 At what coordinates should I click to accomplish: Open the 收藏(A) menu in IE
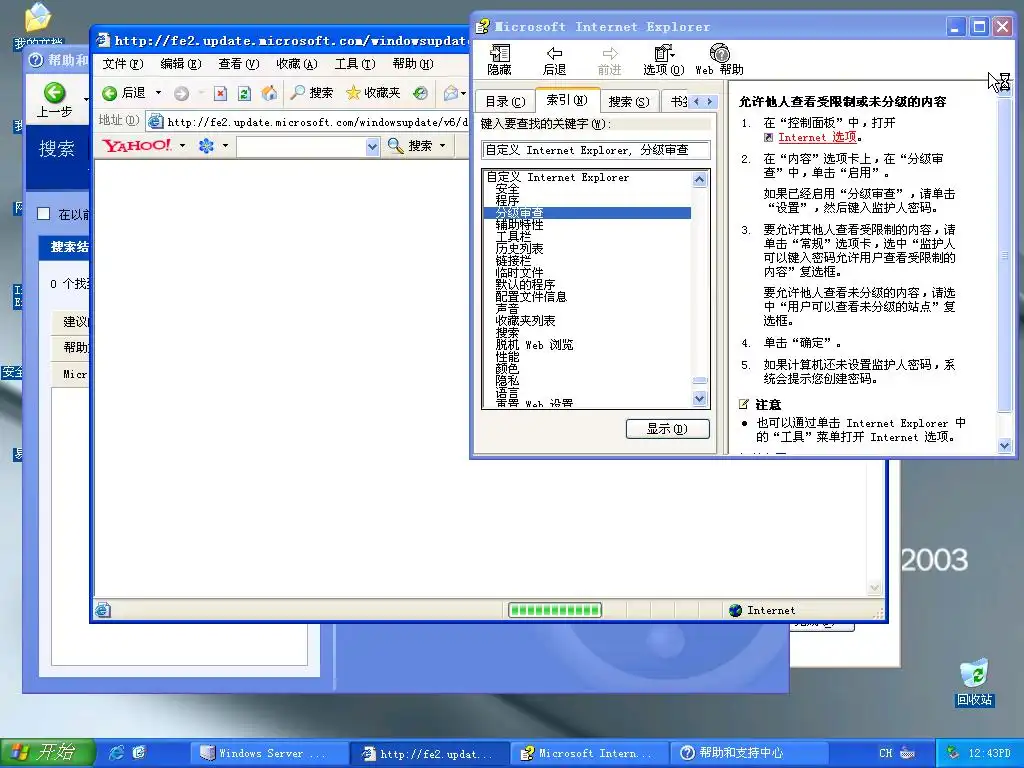(297, 64)
